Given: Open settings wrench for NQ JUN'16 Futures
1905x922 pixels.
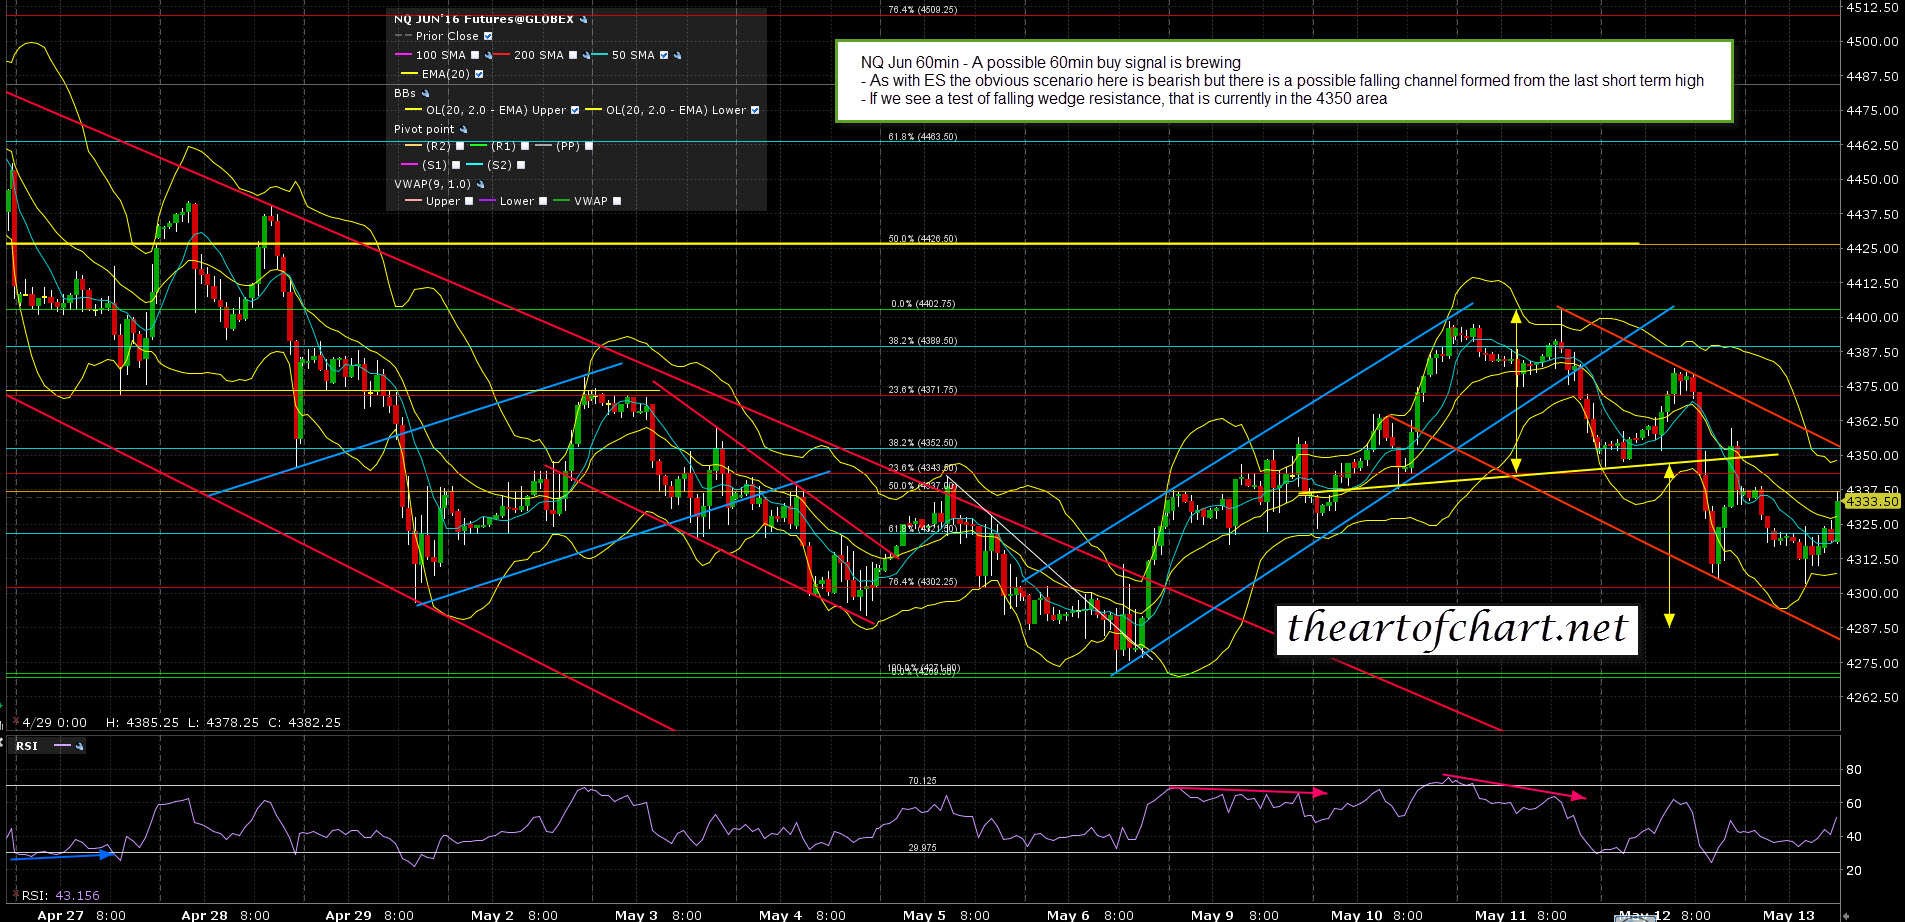Looking at the screenshot, I should (584, 19).
